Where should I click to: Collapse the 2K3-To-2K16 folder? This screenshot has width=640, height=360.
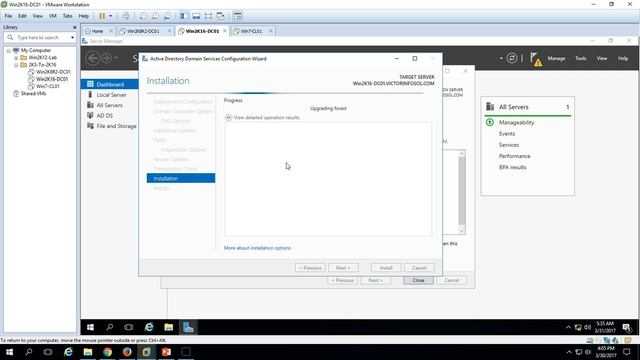coord(16,65)
